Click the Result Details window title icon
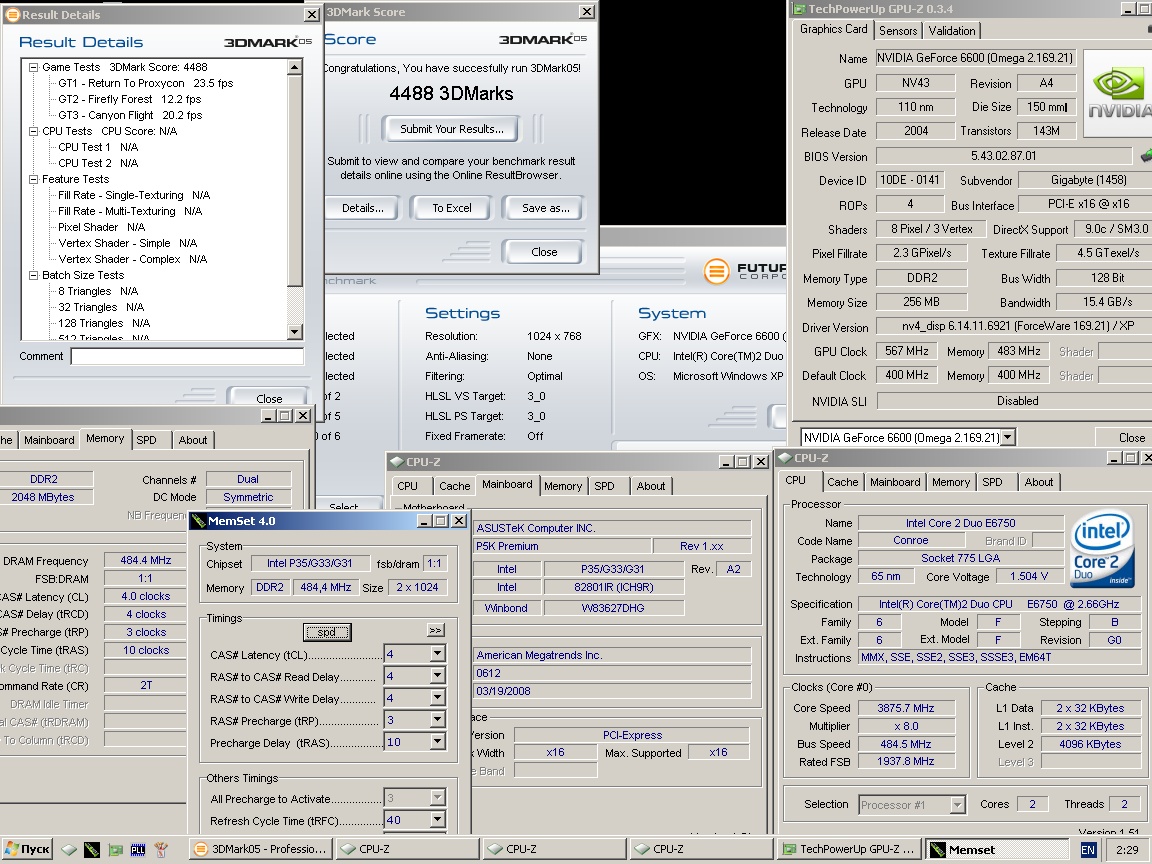 [12, 14]
